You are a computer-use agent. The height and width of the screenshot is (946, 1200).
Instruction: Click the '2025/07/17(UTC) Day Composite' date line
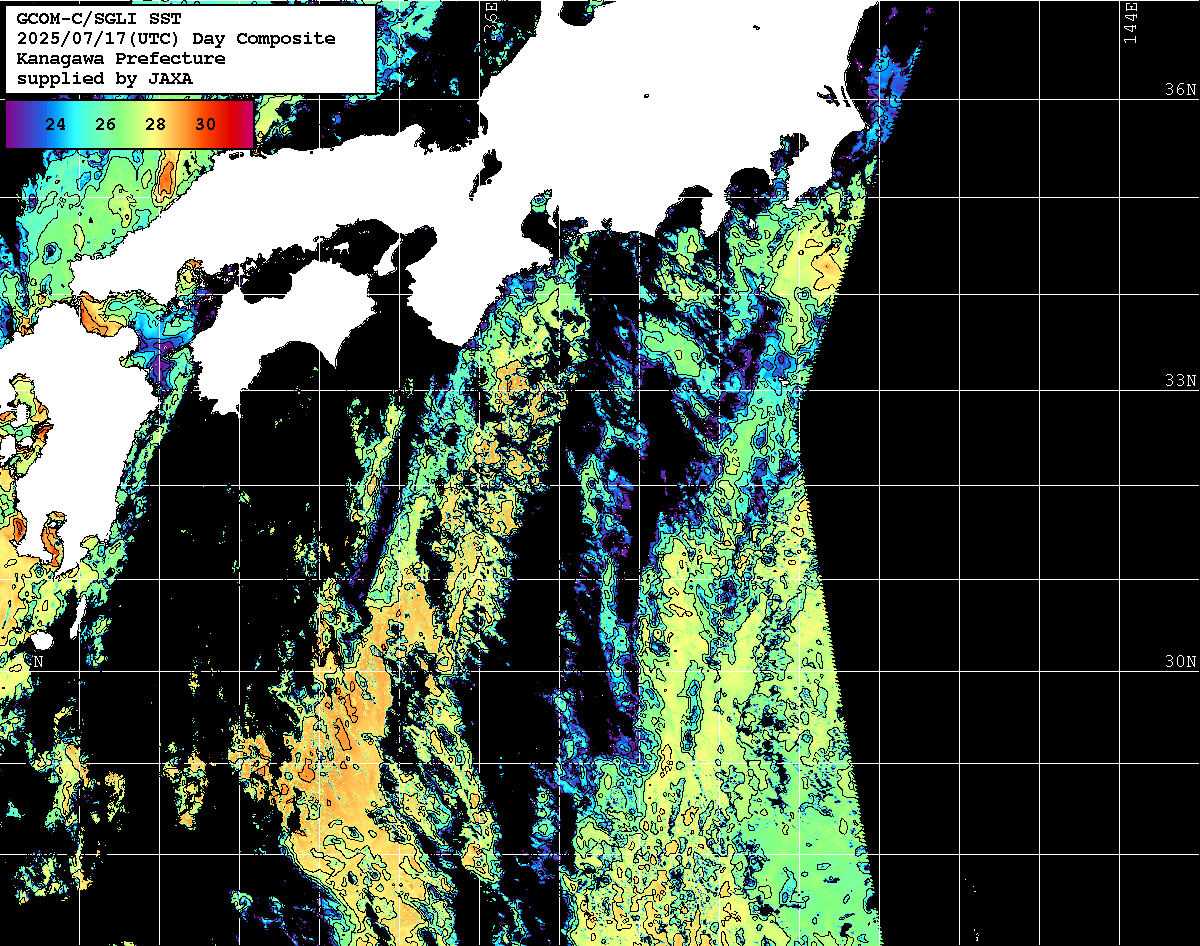click(x=176, y=39)
